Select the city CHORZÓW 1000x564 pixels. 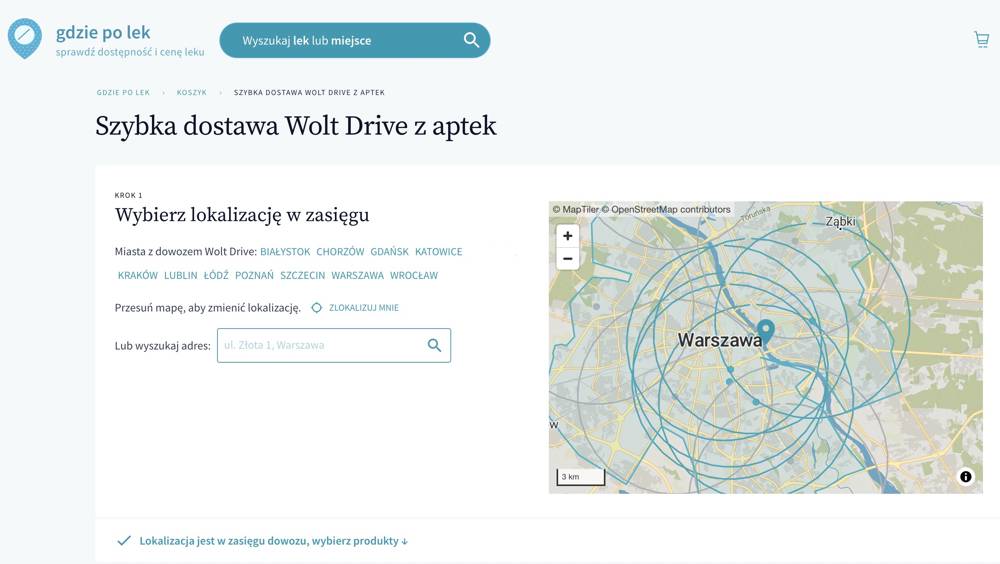coord(341,252)
